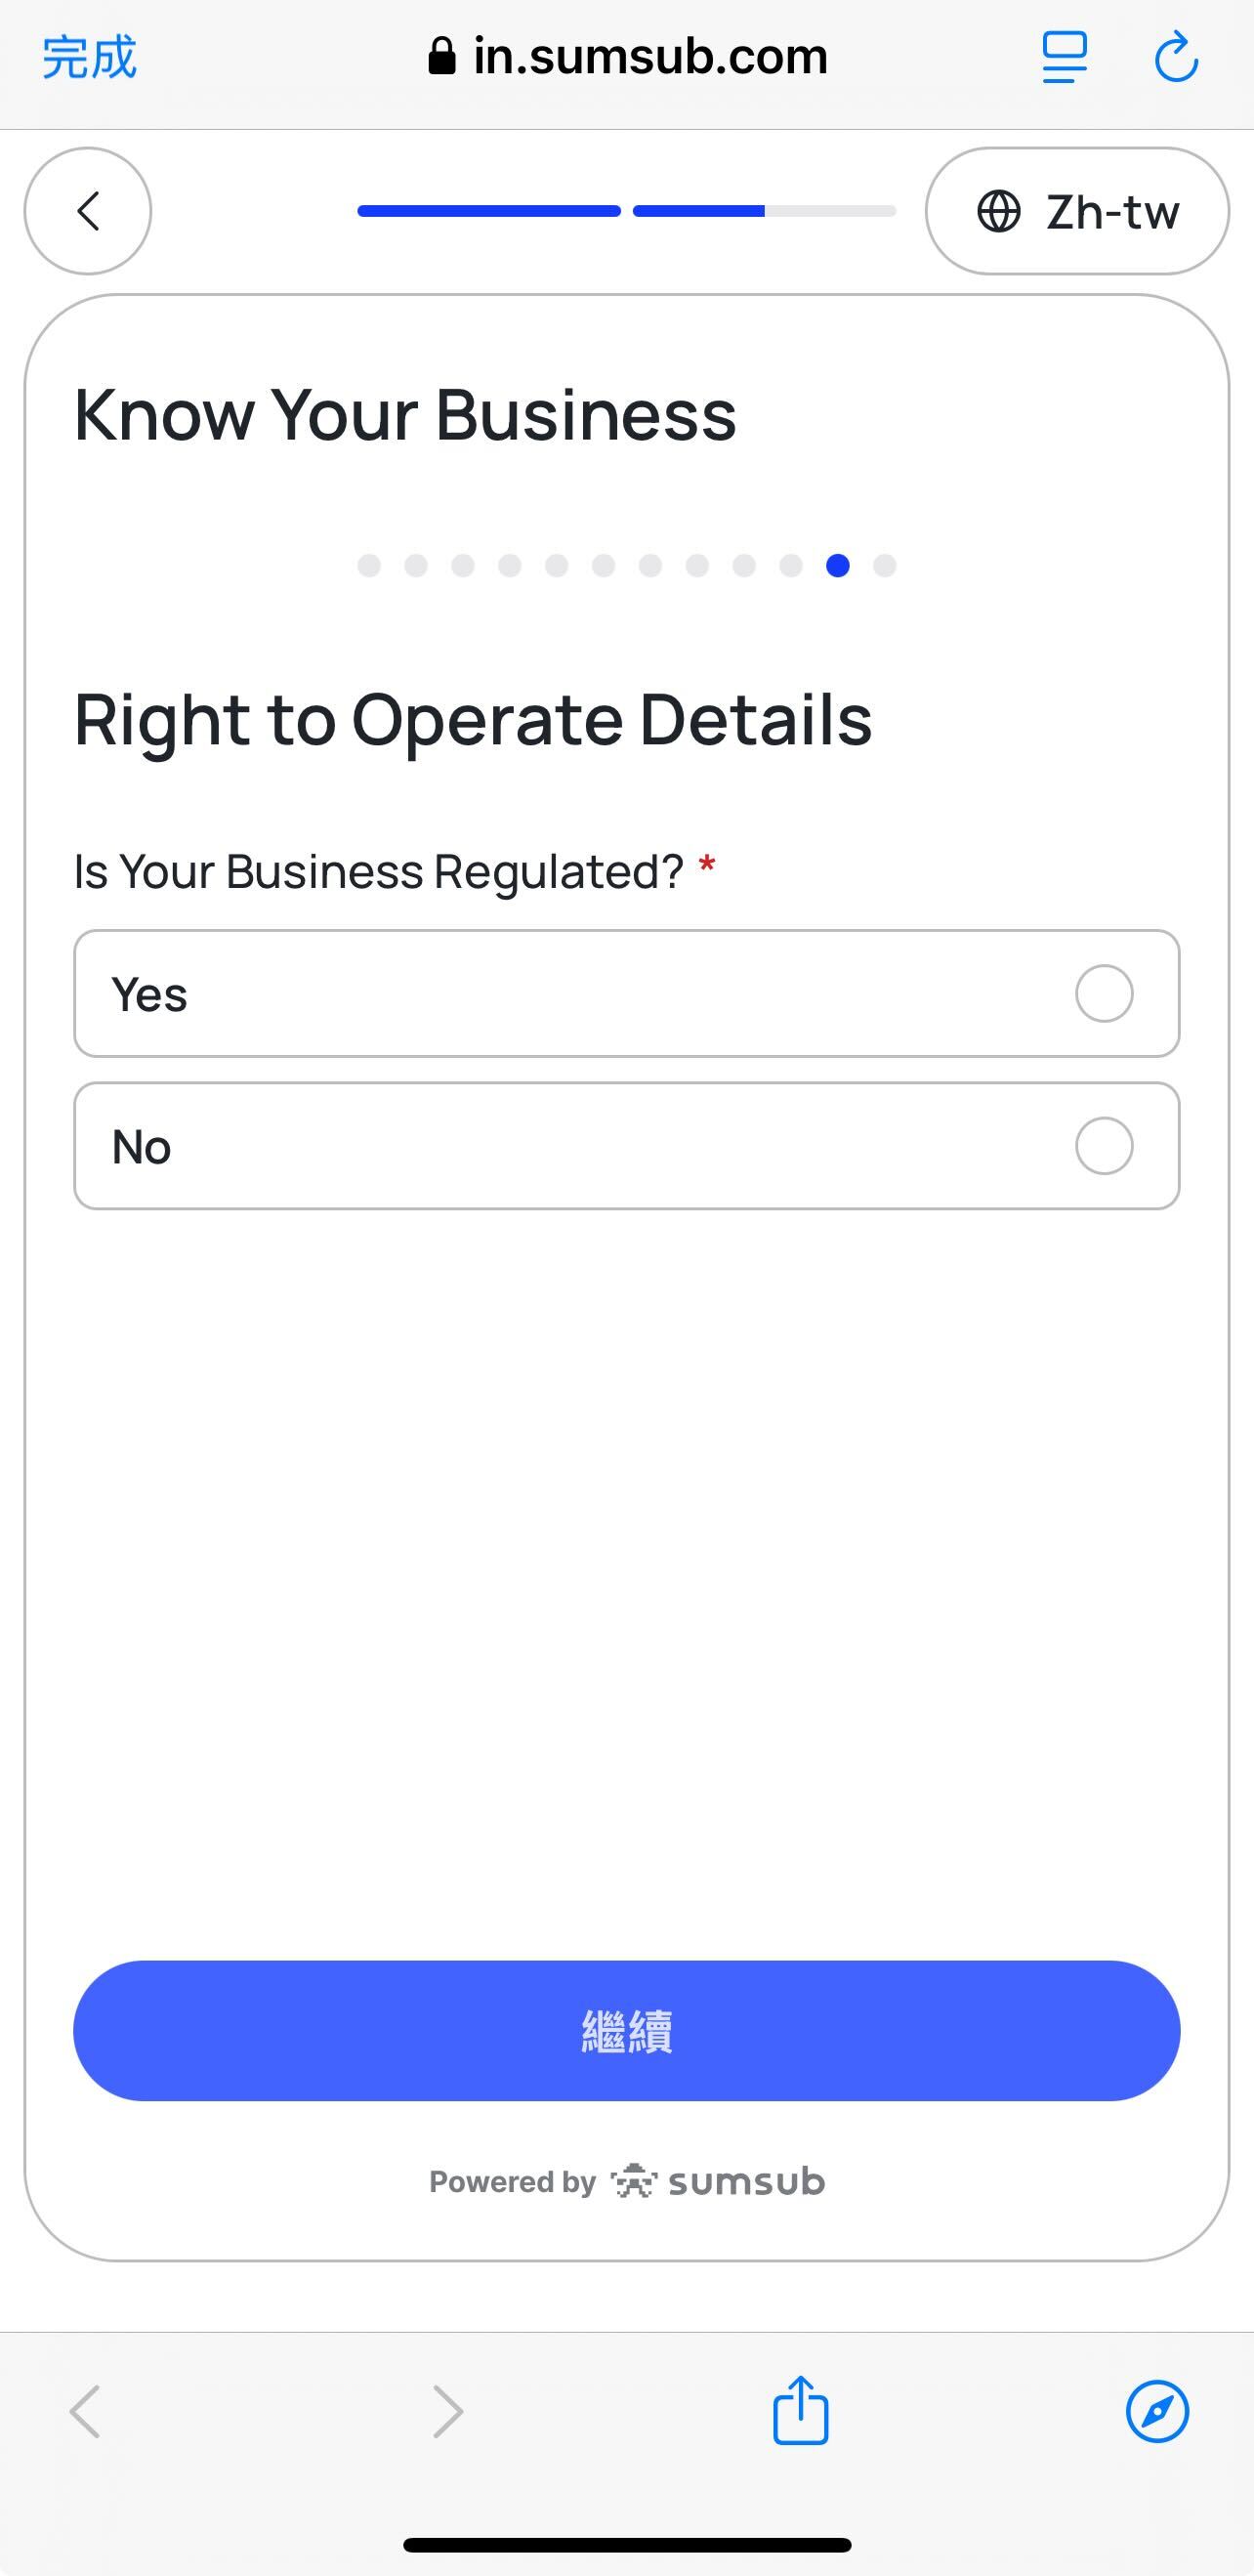Image resolution: width=1254 pixels, height=2576 pixels.
Task: Open the Zh-tw language selector
Action: coord(1077,211)
